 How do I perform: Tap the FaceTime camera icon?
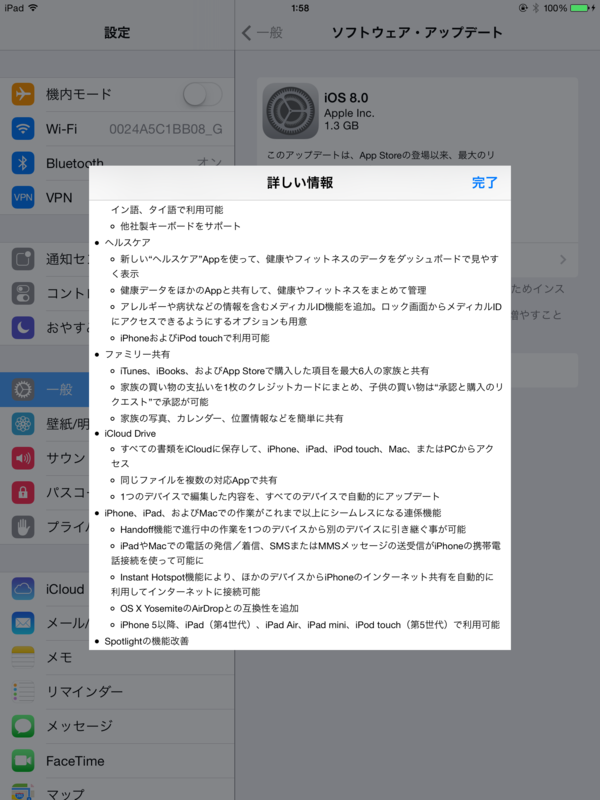click(x=23, y=761)
